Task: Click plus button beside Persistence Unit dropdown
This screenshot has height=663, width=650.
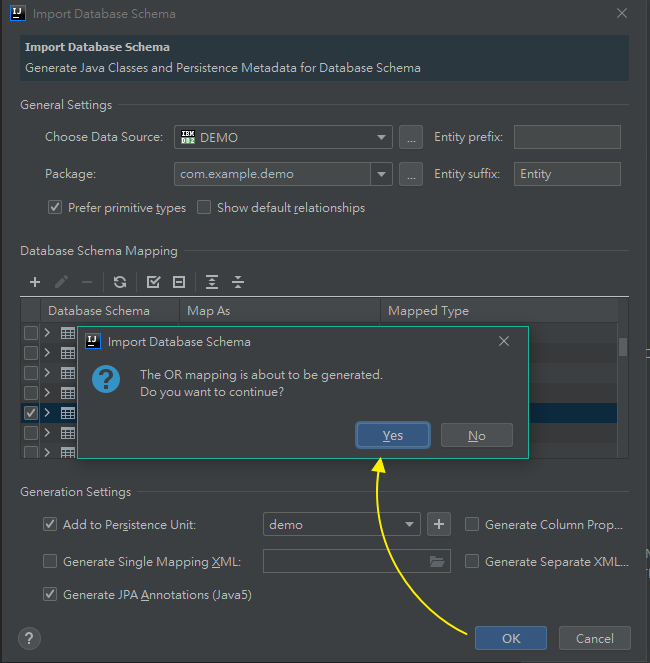Action: pyautogui.click(x=439, y=524)
